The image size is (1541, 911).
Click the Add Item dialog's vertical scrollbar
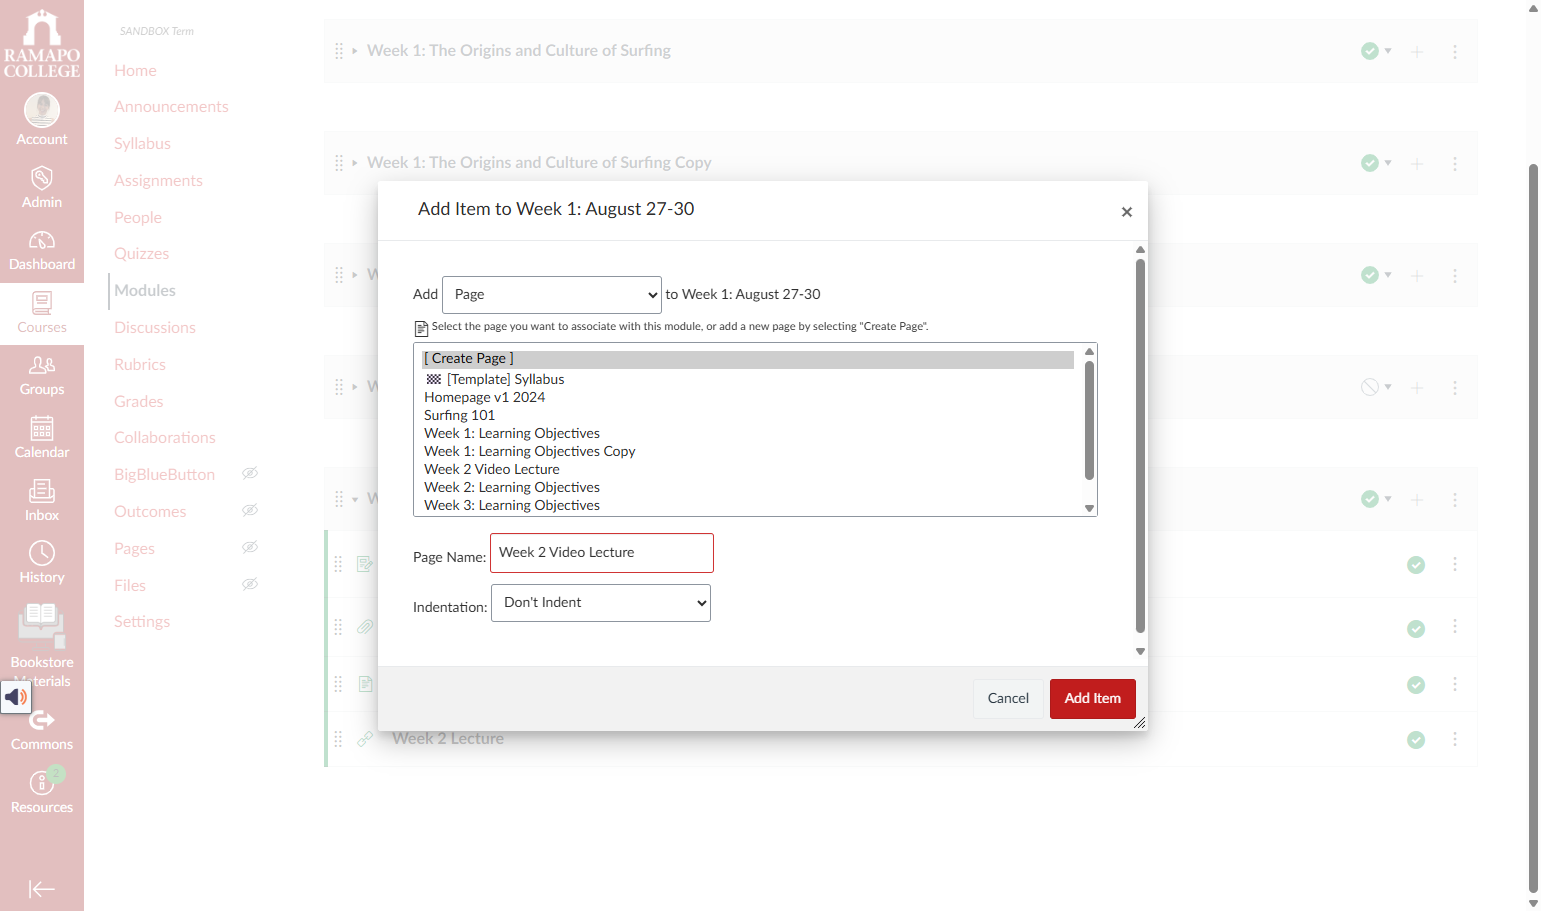(1140, 446)
